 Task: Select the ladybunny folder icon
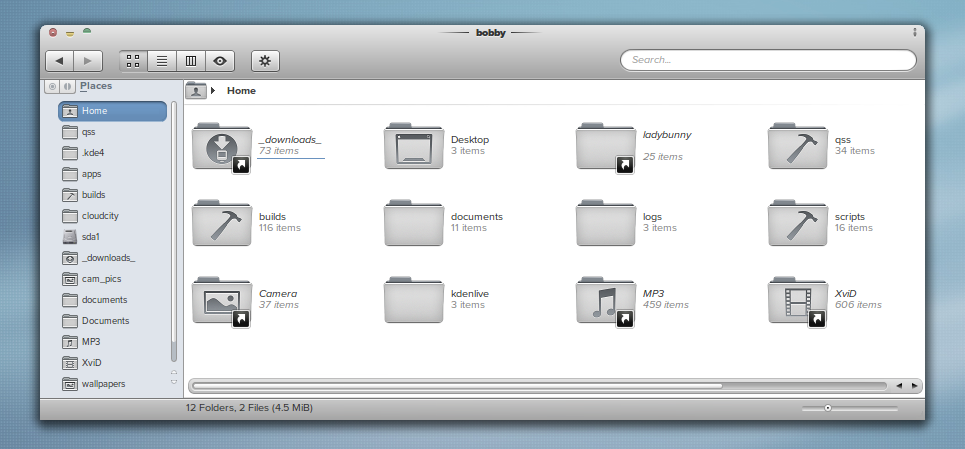click(x=606, y=146)
